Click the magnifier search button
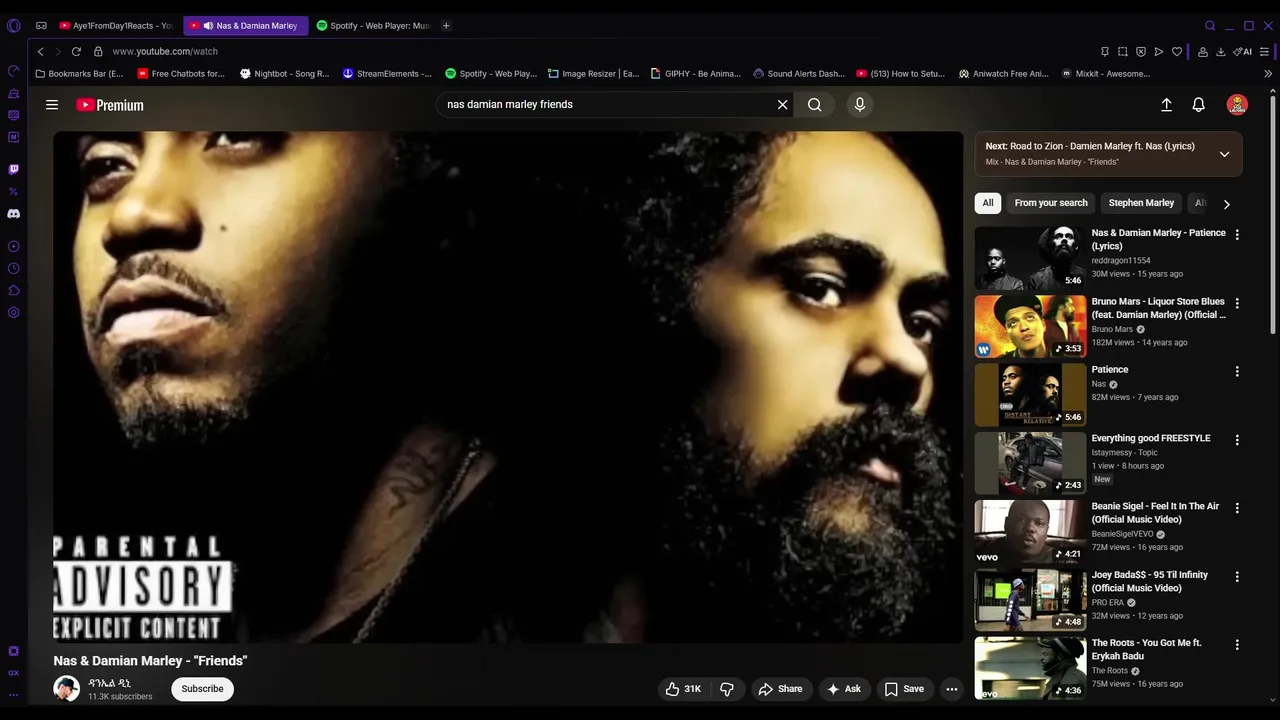The width and height of the screenshot is (1280, 720). 815,104
